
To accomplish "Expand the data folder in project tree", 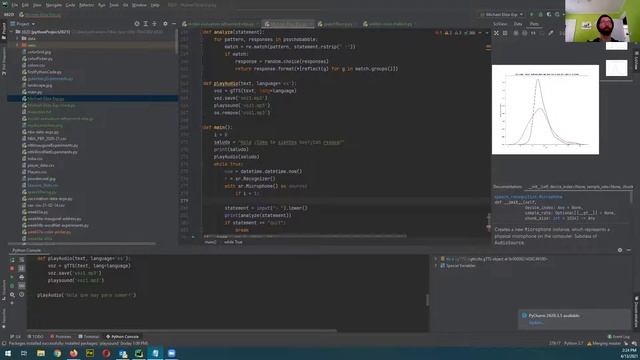I will [18, 38].
